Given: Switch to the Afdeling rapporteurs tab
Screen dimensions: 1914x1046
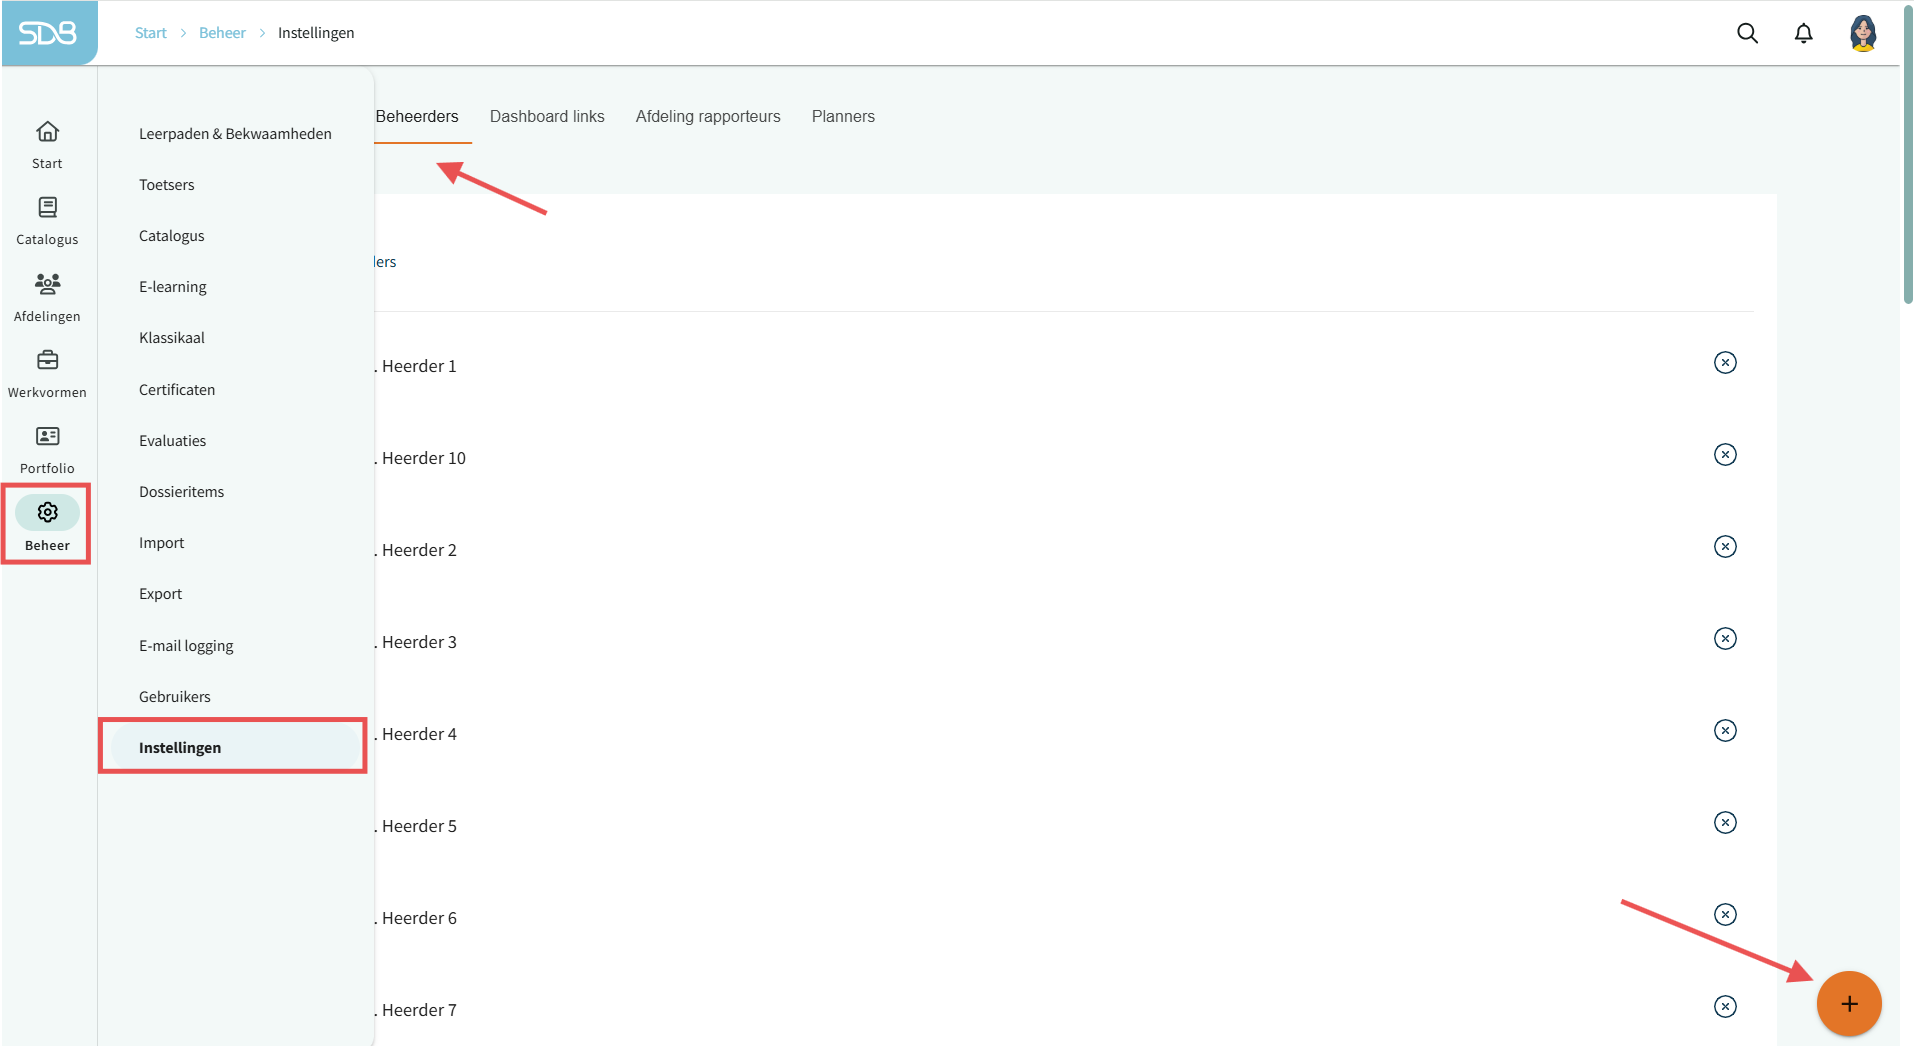Looking at the screenshot, I should click(708, 117).
